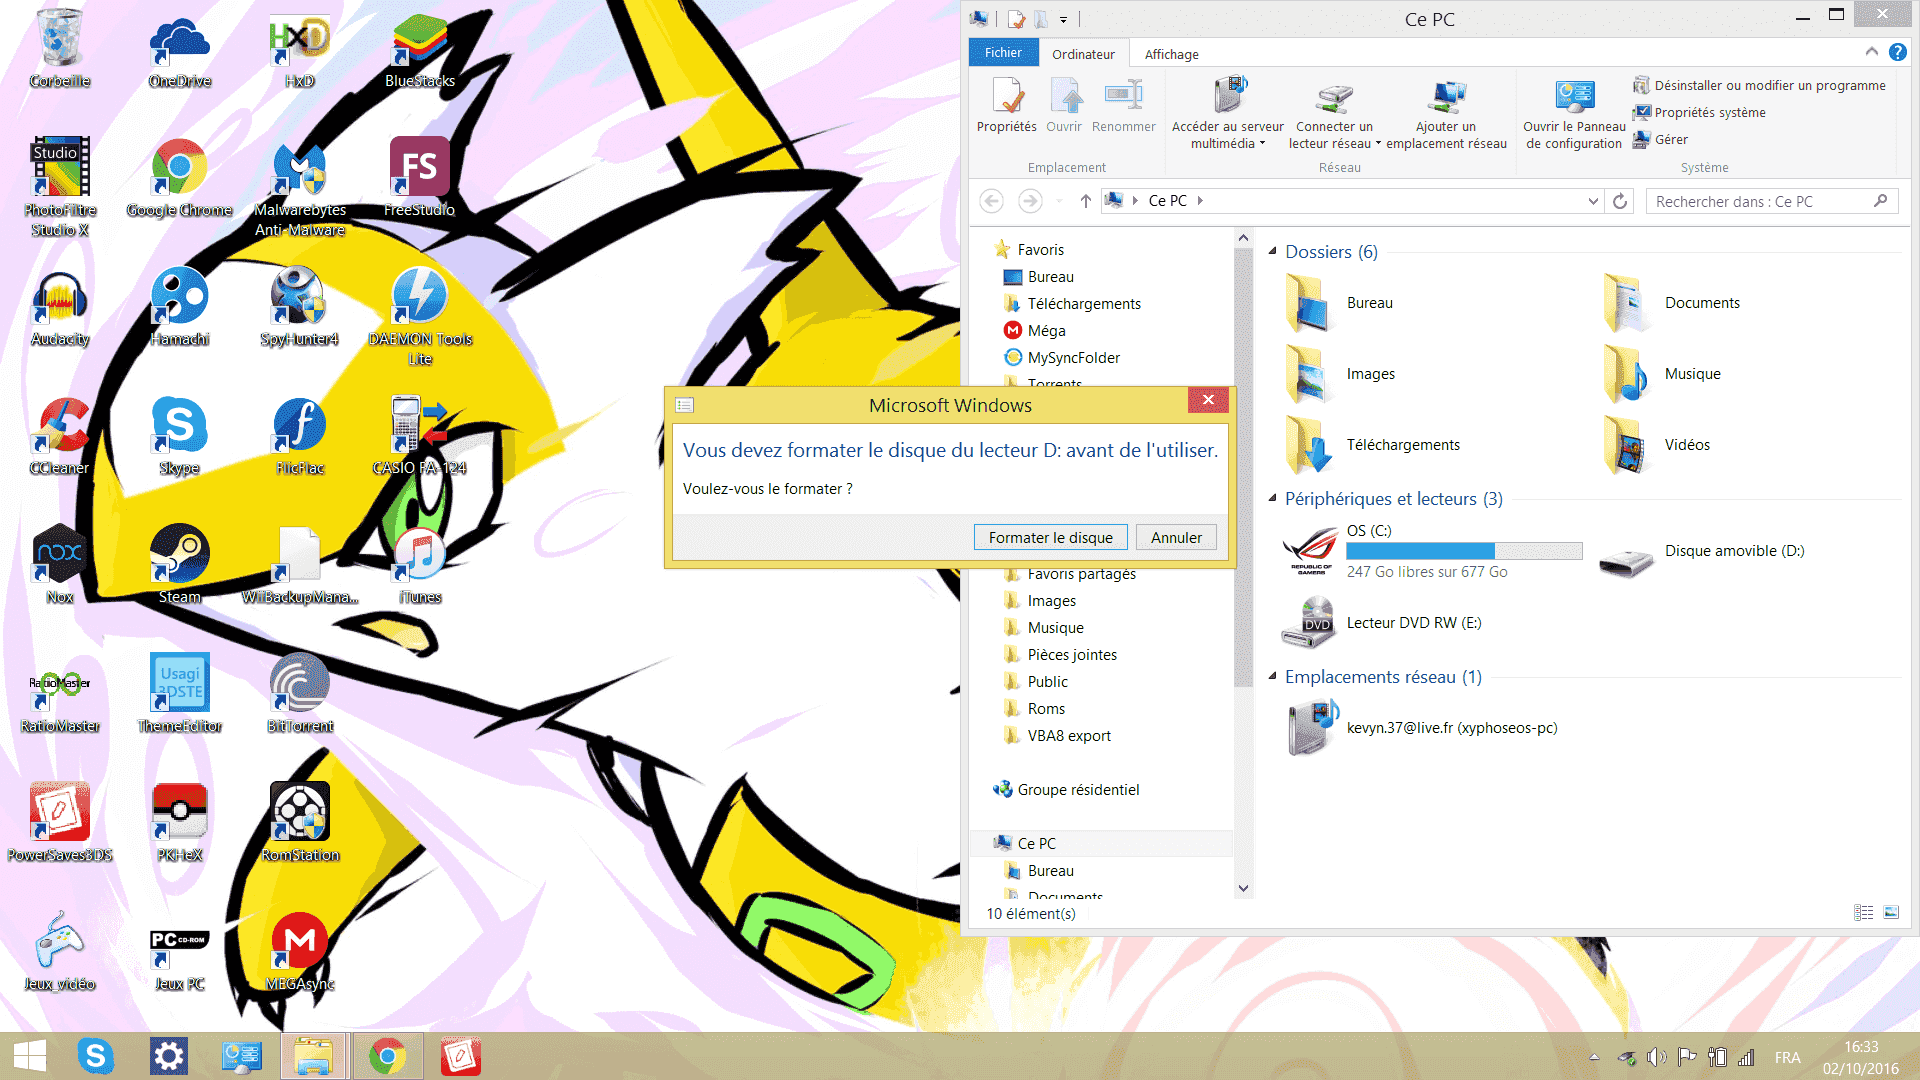
Task: Select the Musique folder icon
Action: [x=1625, y=374]
